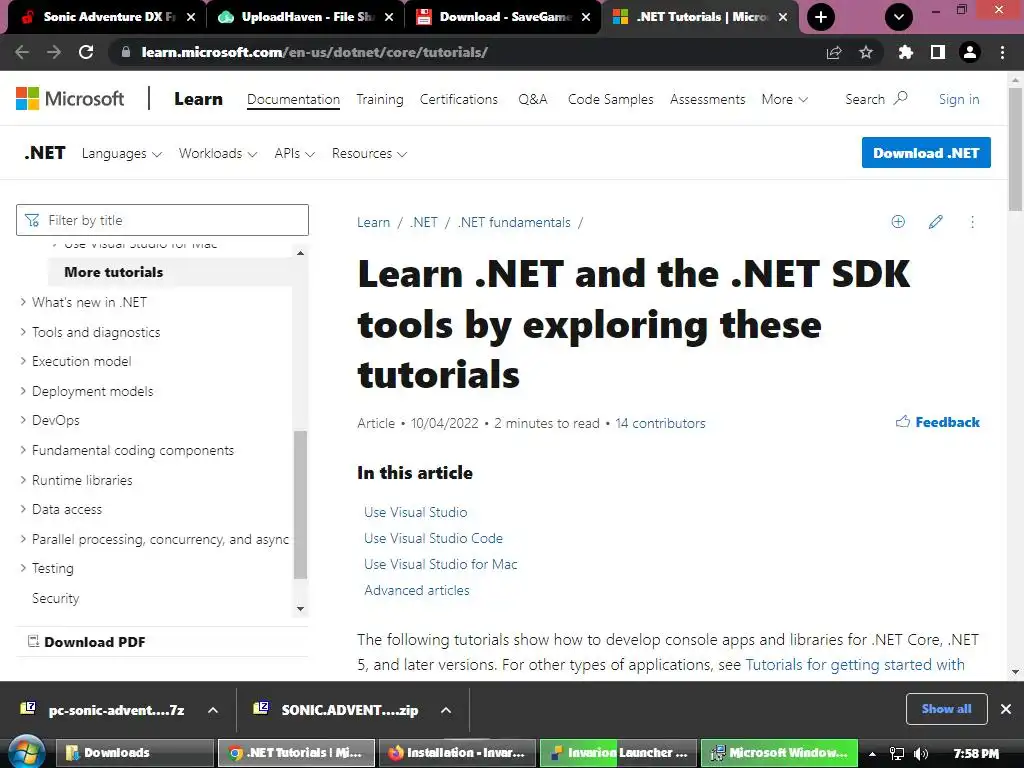Click the .NET fundamentals breadcrumb
Screen dimensions: 1024x768
514,222
